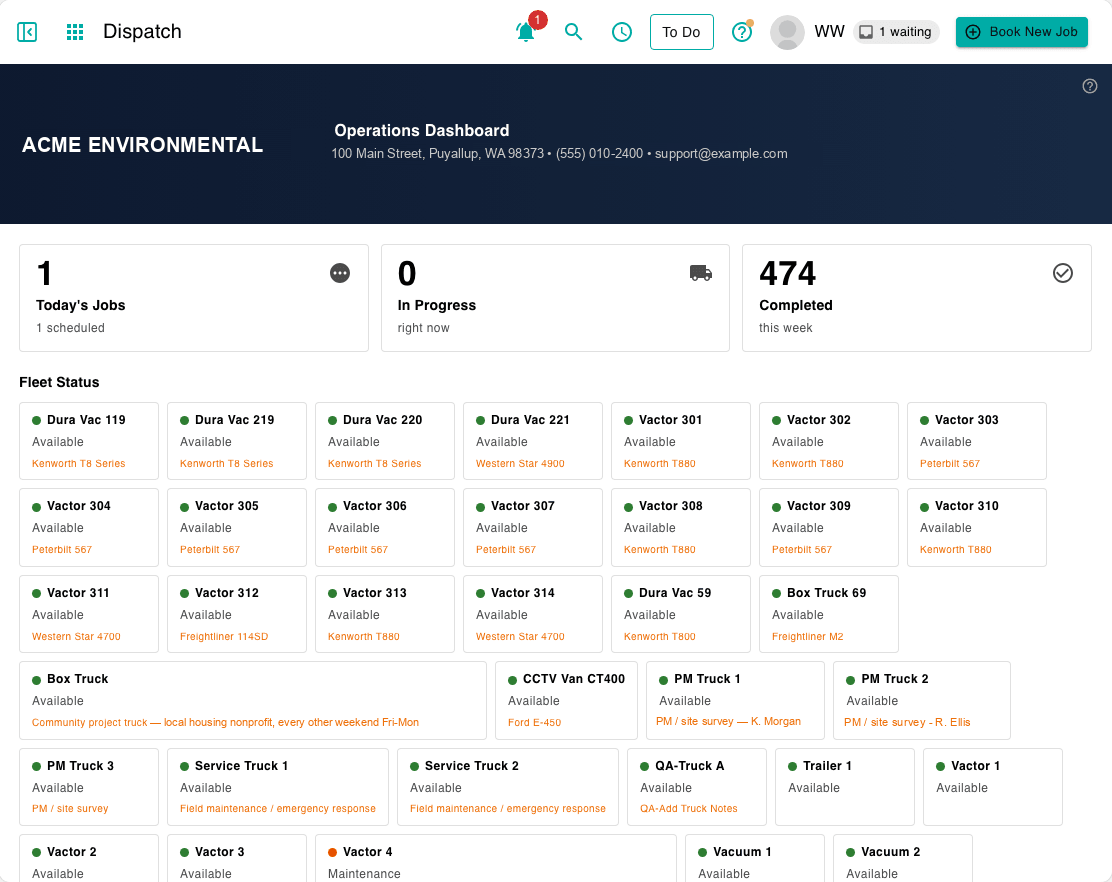
Task: Select the Vactor 306 fleet card
Action: 385,527
